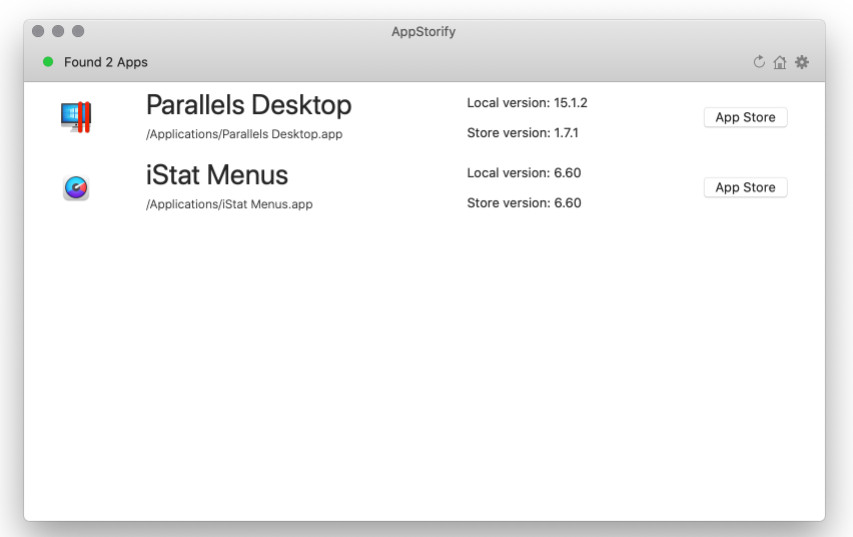
Task: Click the /Applications/iStat Menus.app path
Action: (229, 204)
